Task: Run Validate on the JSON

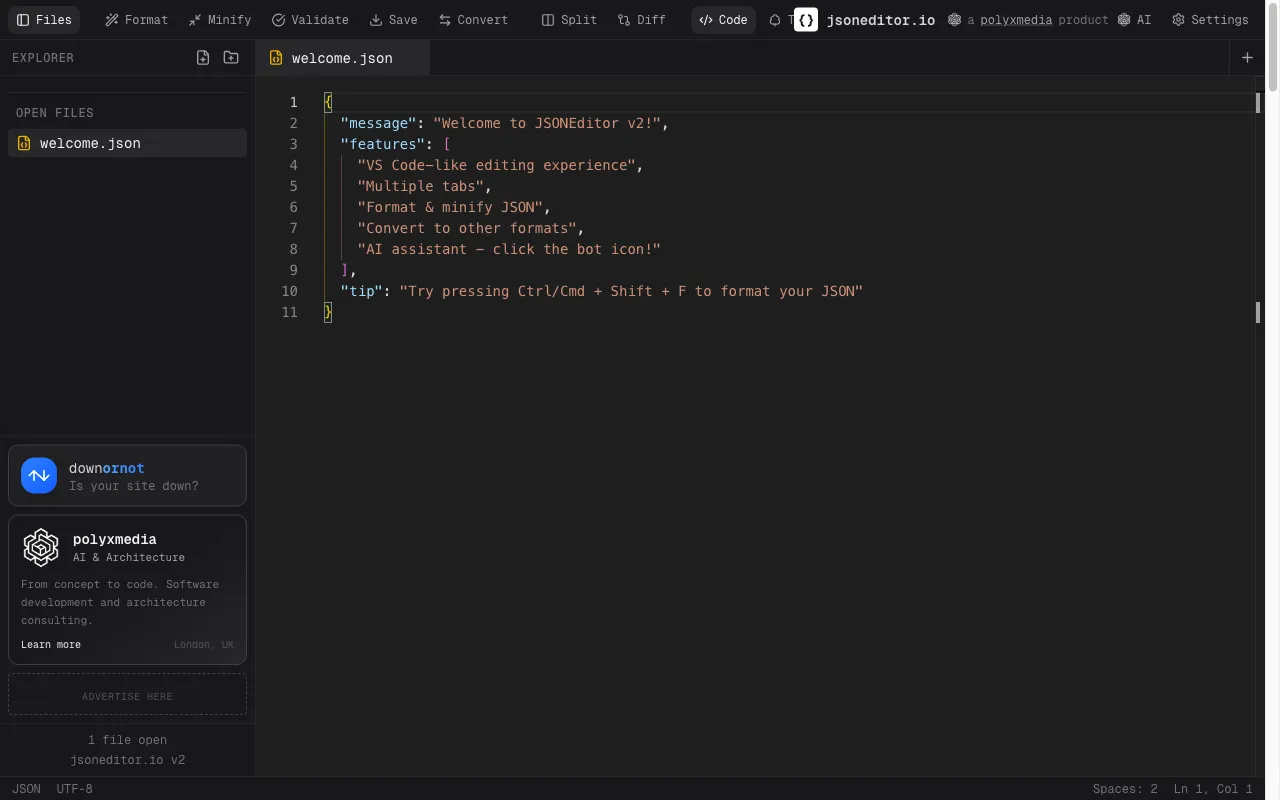Action: [x=310, y=20]
